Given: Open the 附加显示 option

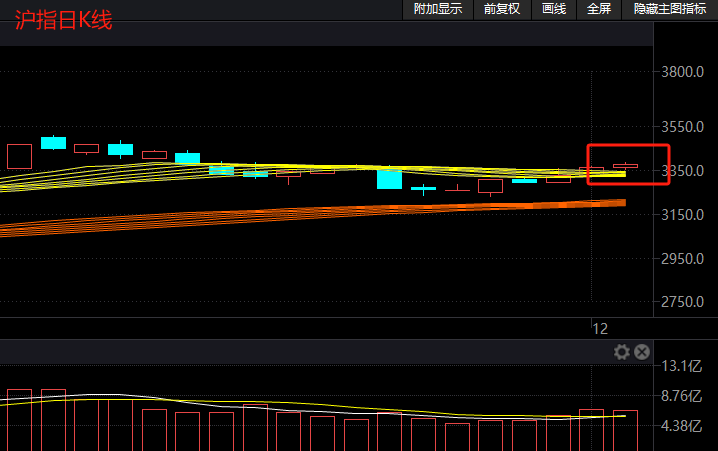Looking at the screenshot, I should [438, 9].
